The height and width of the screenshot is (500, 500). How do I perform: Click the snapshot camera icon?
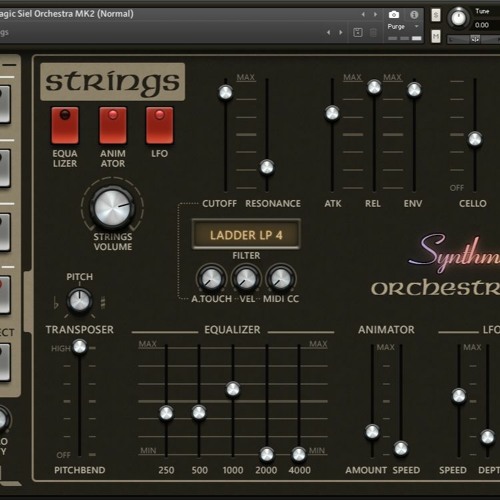[394, 15]
